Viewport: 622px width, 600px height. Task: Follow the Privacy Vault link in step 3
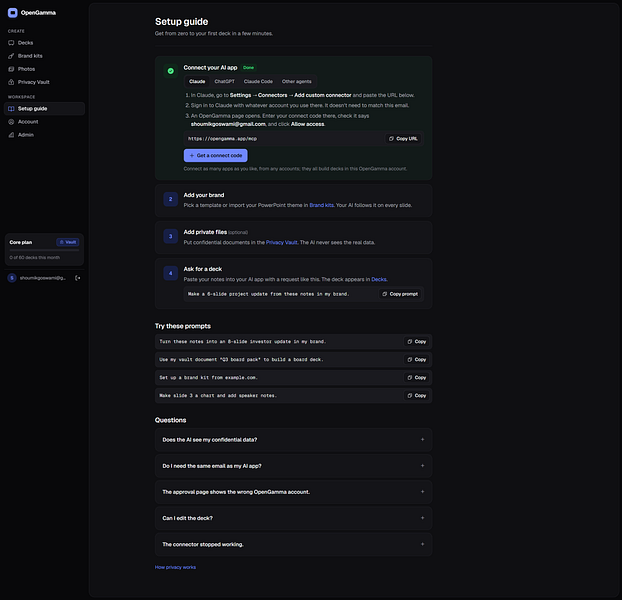click(282, 243)
